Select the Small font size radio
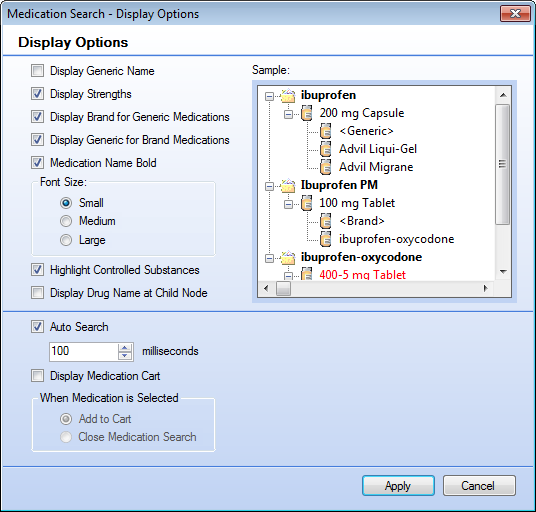The width and height of the screenshot is (536, 512). [x=66, y=203]
